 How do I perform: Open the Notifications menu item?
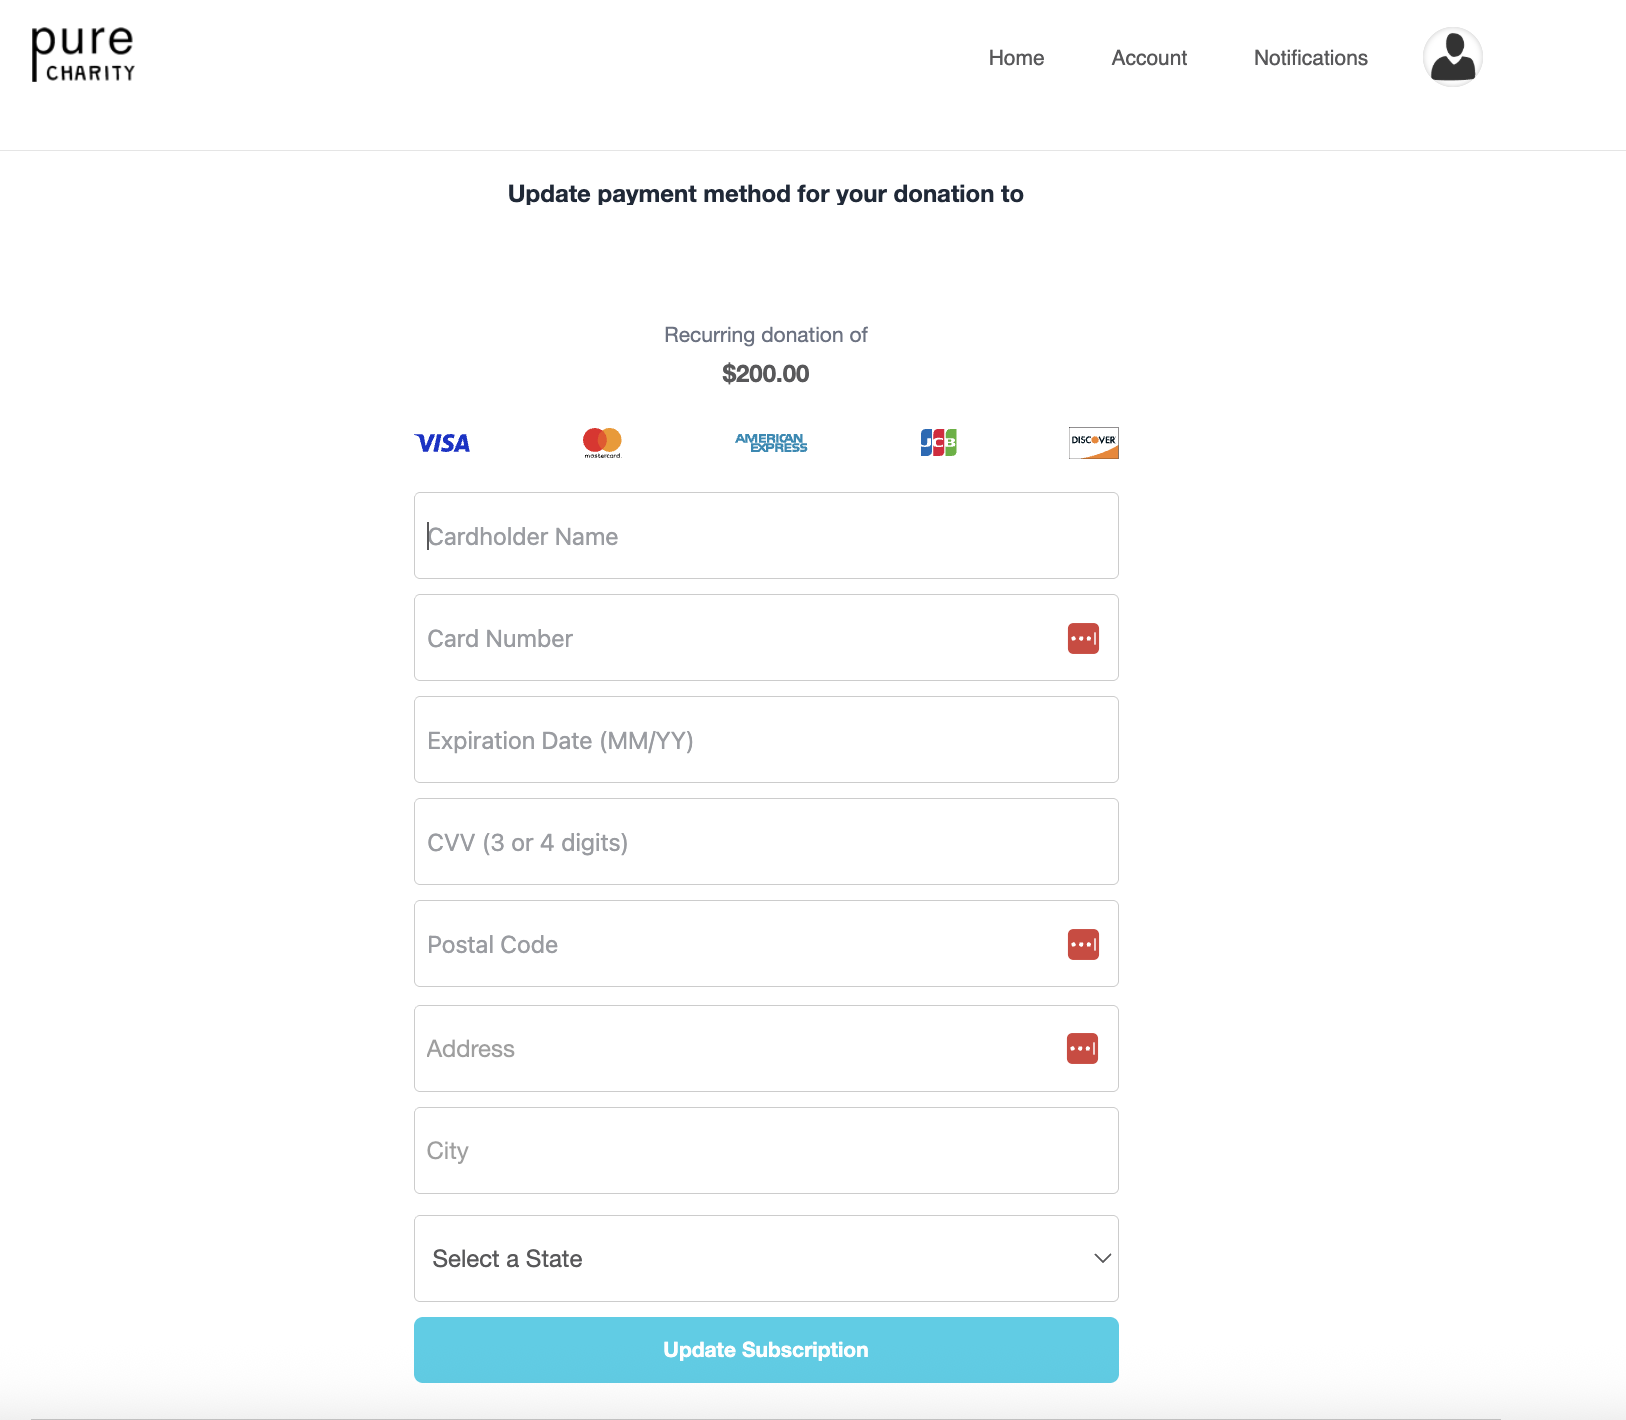(1310, 58)
